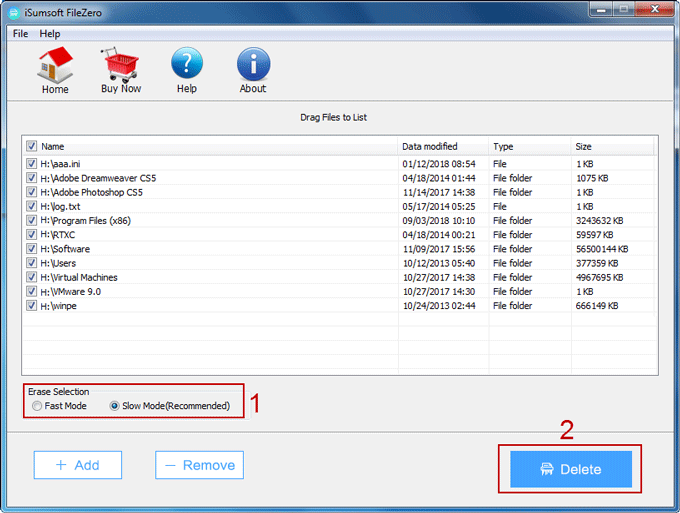
Task: Click the 3243632 KB size cell
Action: (599, 221)
